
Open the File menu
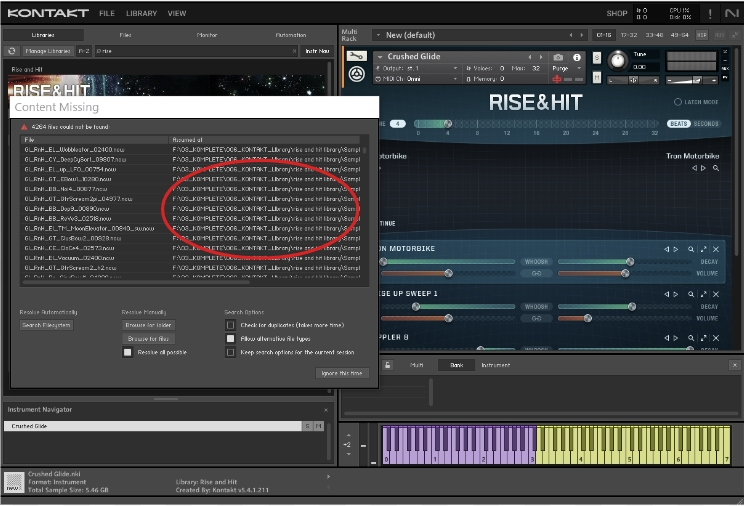coord(107,14)
